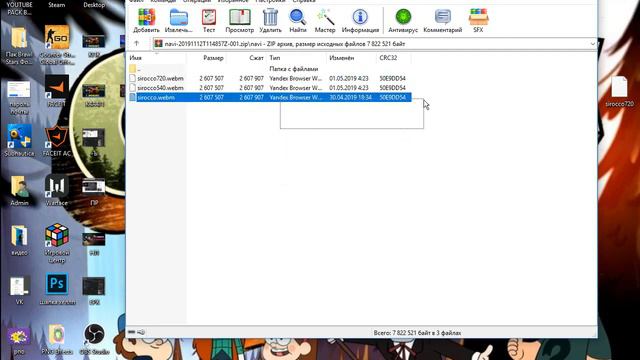Open the Игровой центр cube icon
640x360 pixels.
tap(57, 243)
